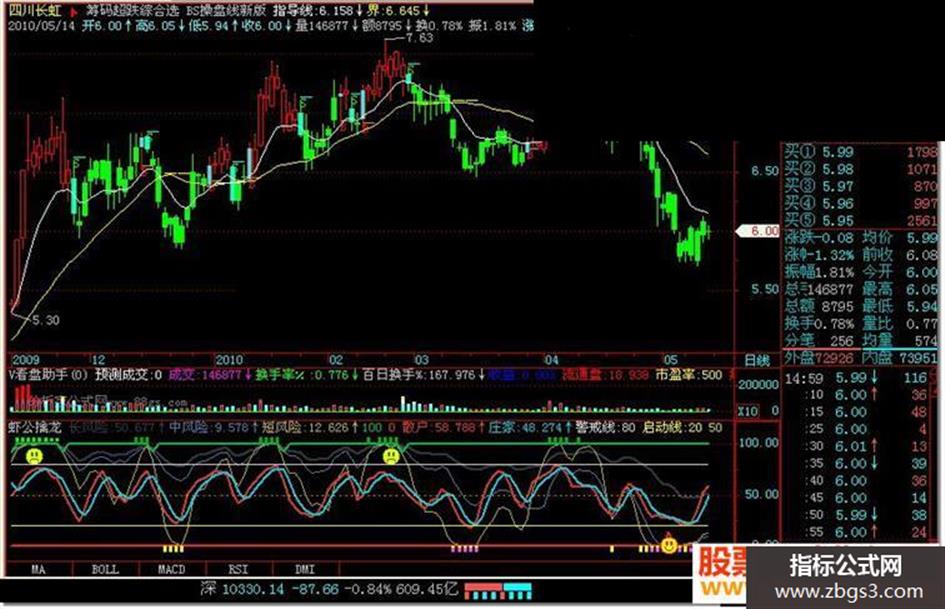Click the 警戒线:80 readout
Image resolution: width=945 pixels, height=609 pixels.
click(x=605, y=428)
